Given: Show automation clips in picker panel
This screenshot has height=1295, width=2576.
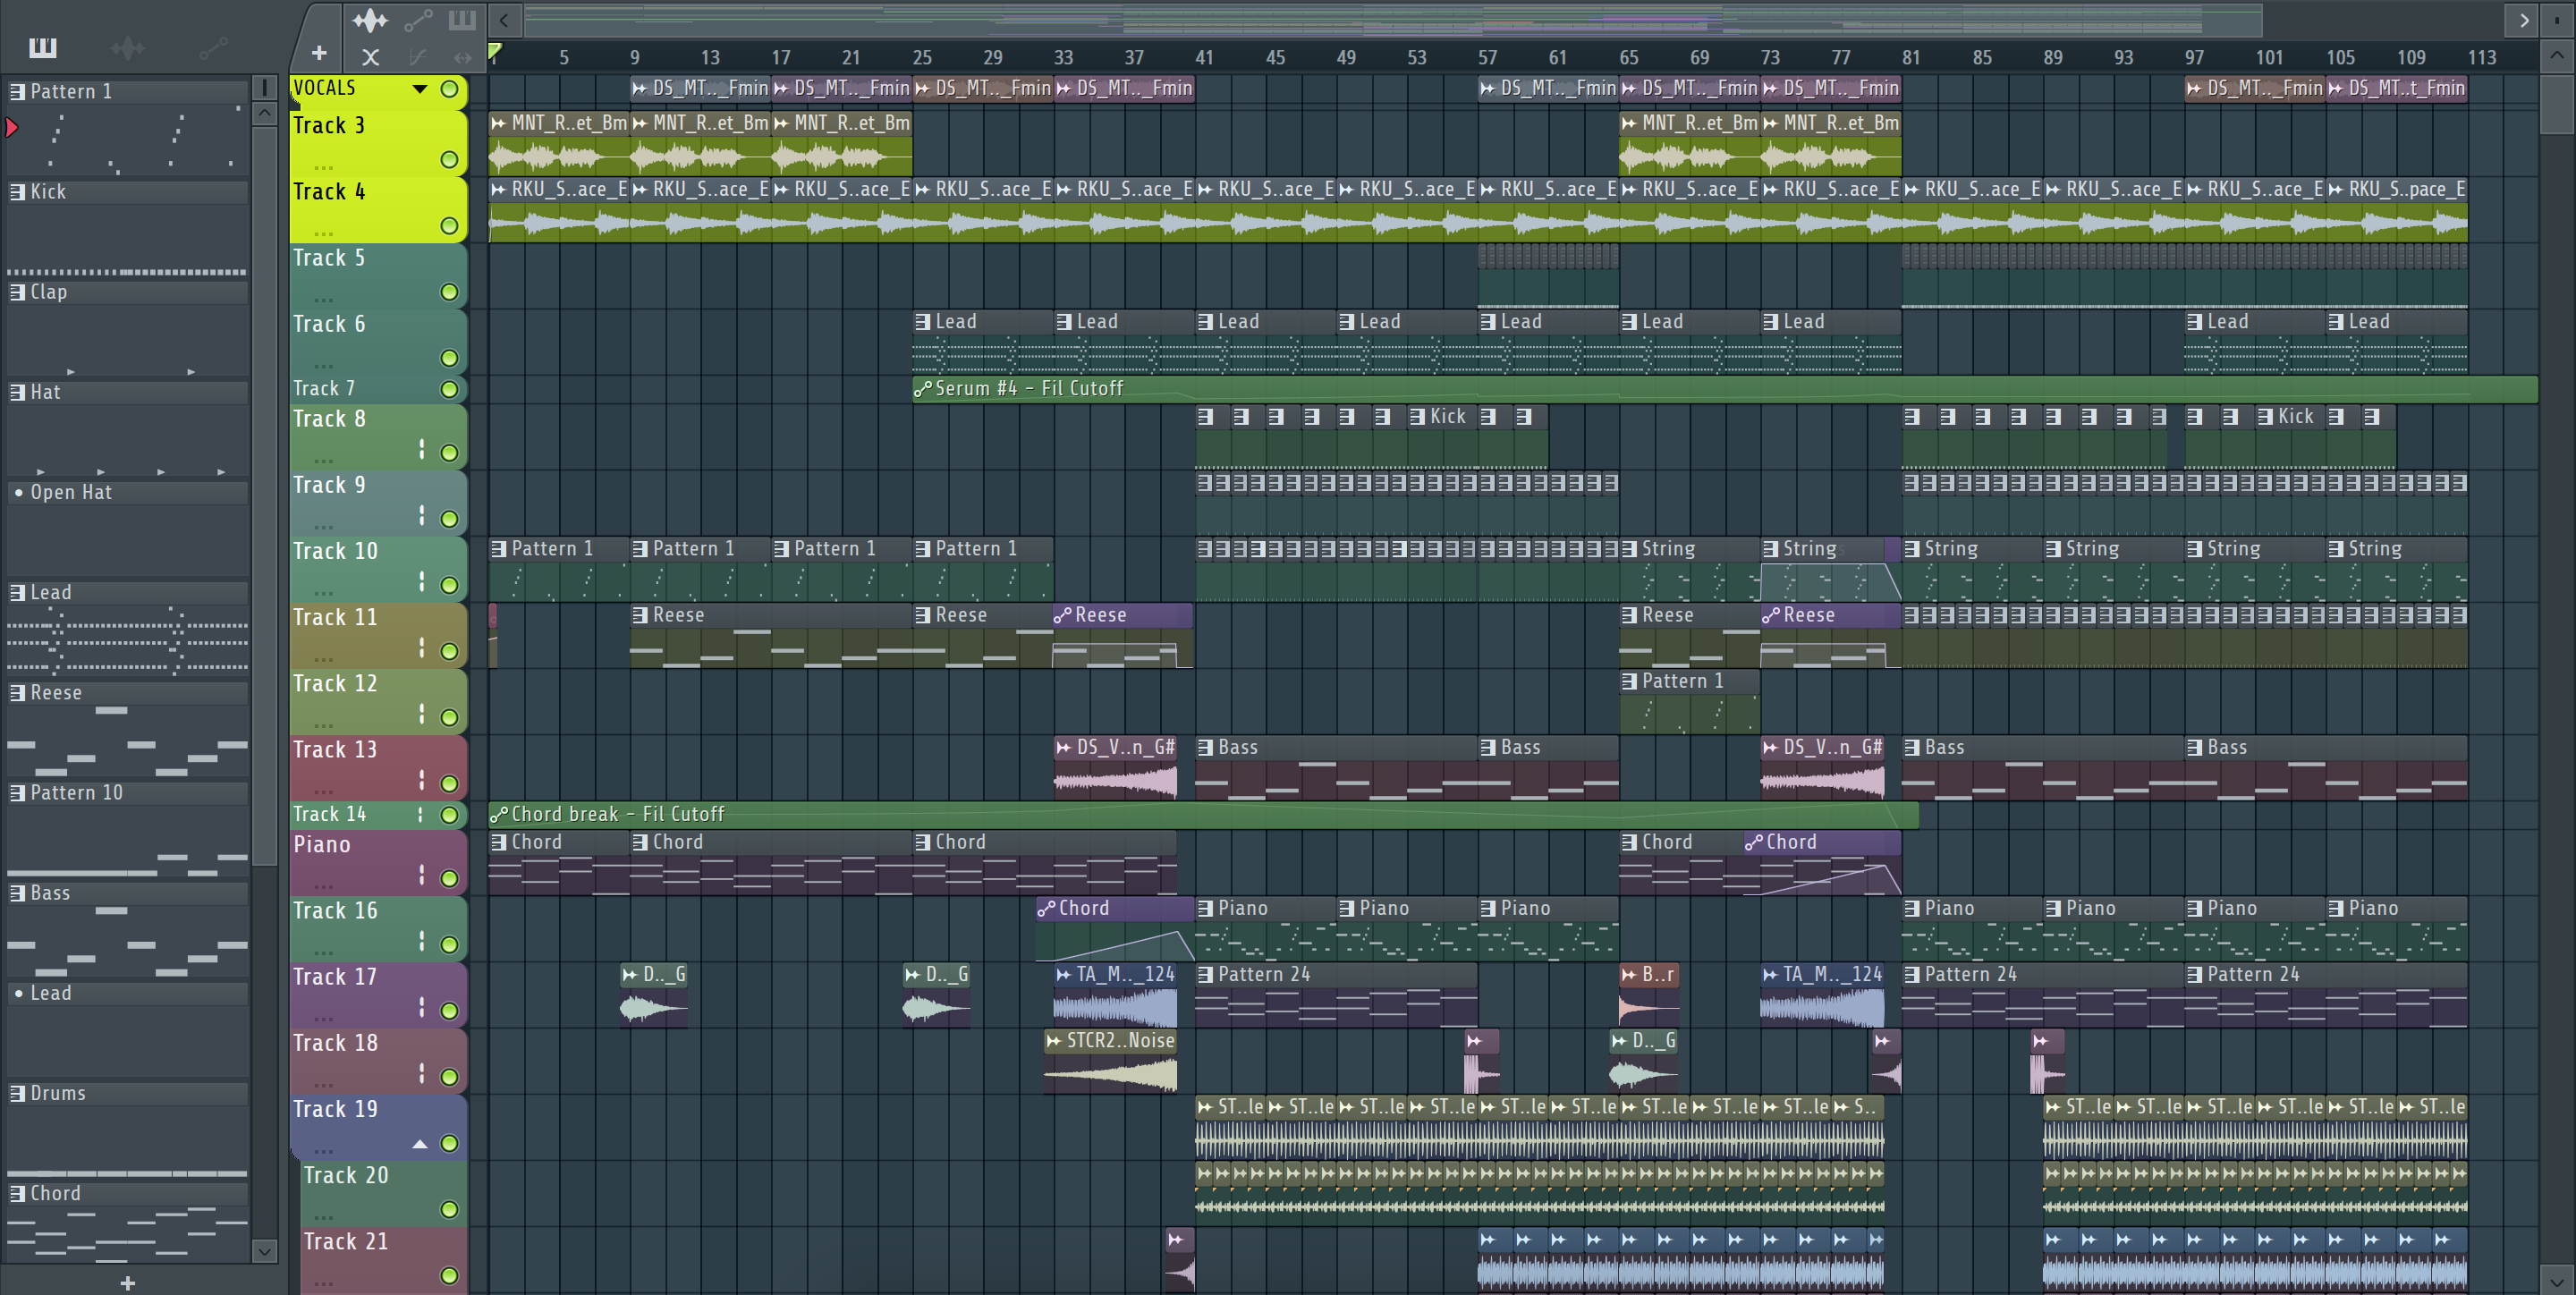Looking at the screenshot, I should point(213,47).
